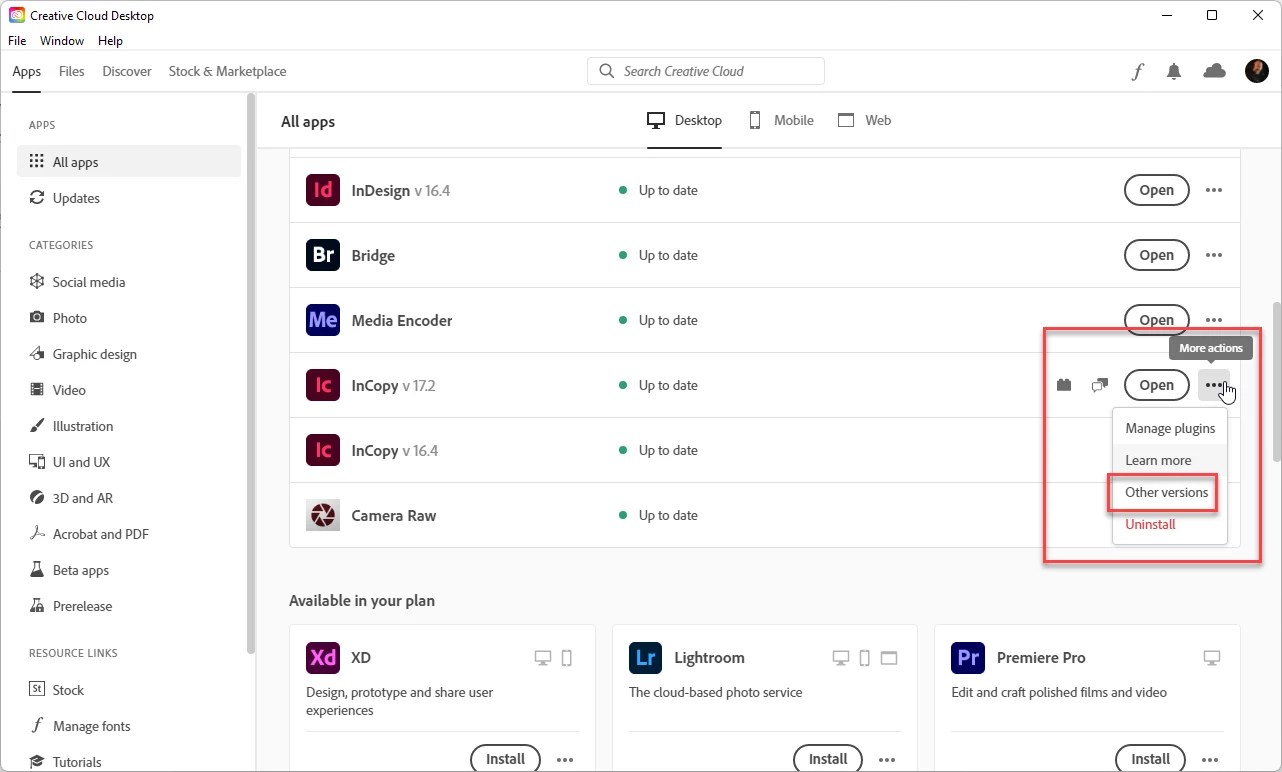
Task: Open the Manage fonts link
Action: [129, 726]
